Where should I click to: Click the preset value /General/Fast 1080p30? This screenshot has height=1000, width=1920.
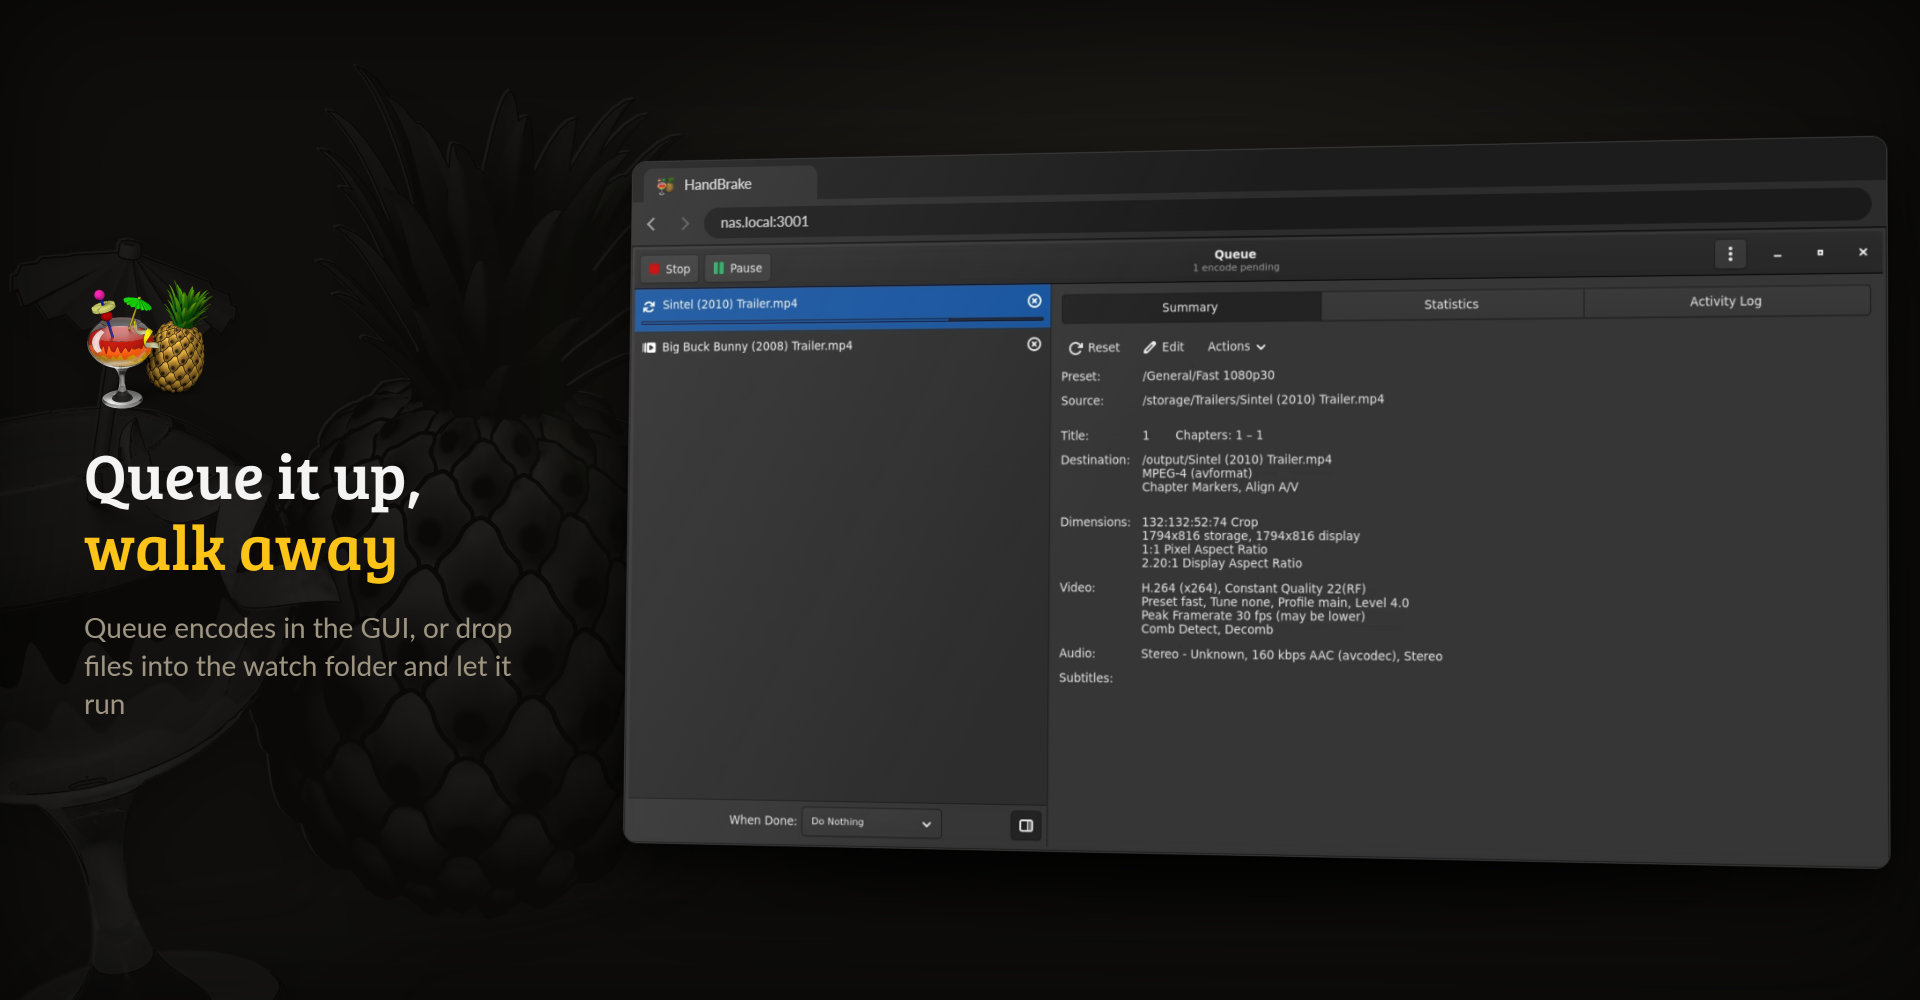1208,375
